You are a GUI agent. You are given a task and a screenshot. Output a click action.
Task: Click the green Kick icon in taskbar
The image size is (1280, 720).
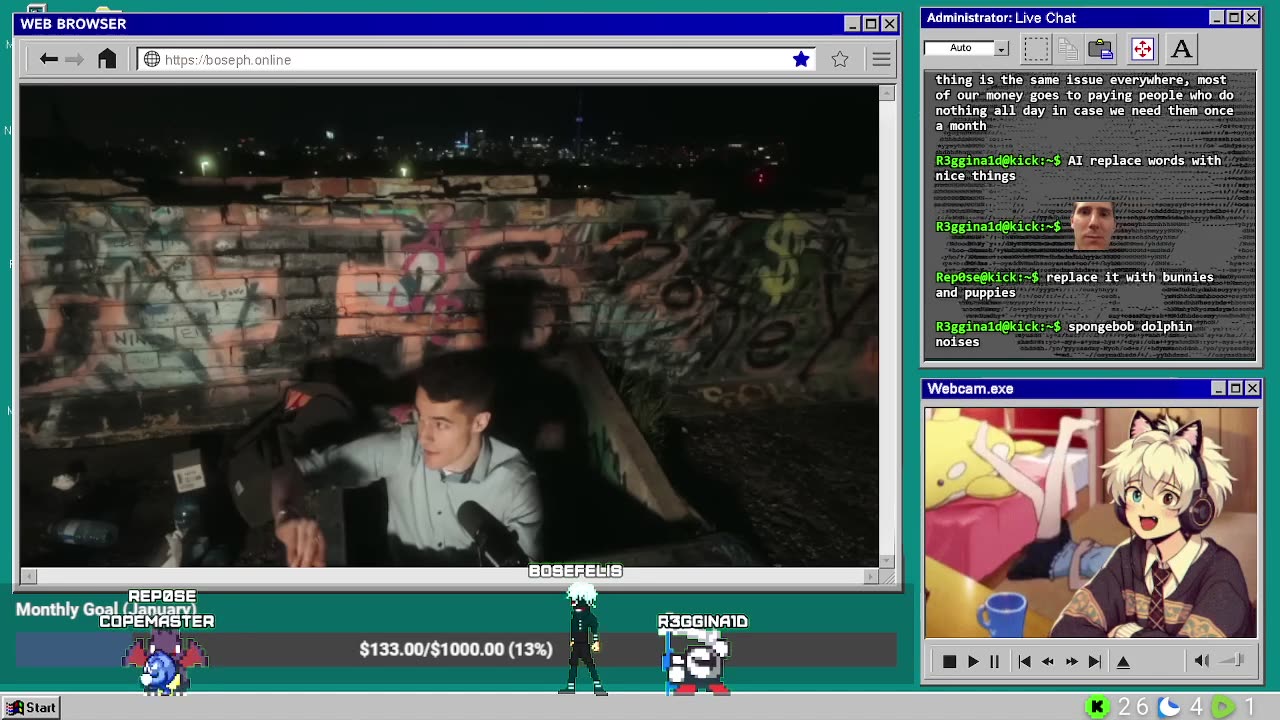tap(1097, 707)
